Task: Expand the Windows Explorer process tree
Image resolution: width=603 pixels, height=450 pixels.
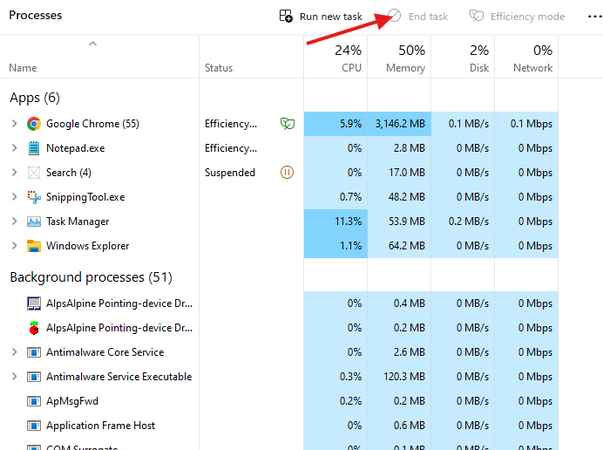Action: 14,246
